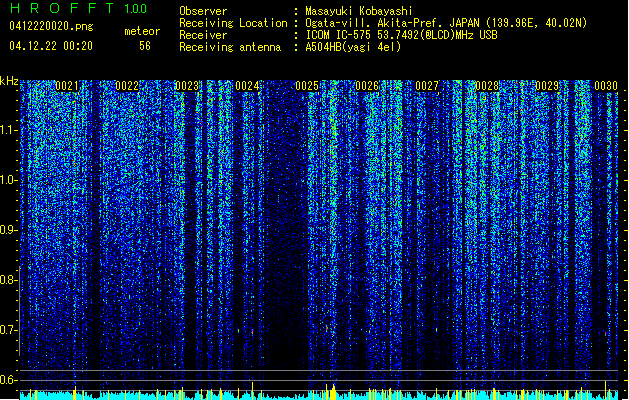
Task: Click the 0021 time marker
Action: point(67,86)
